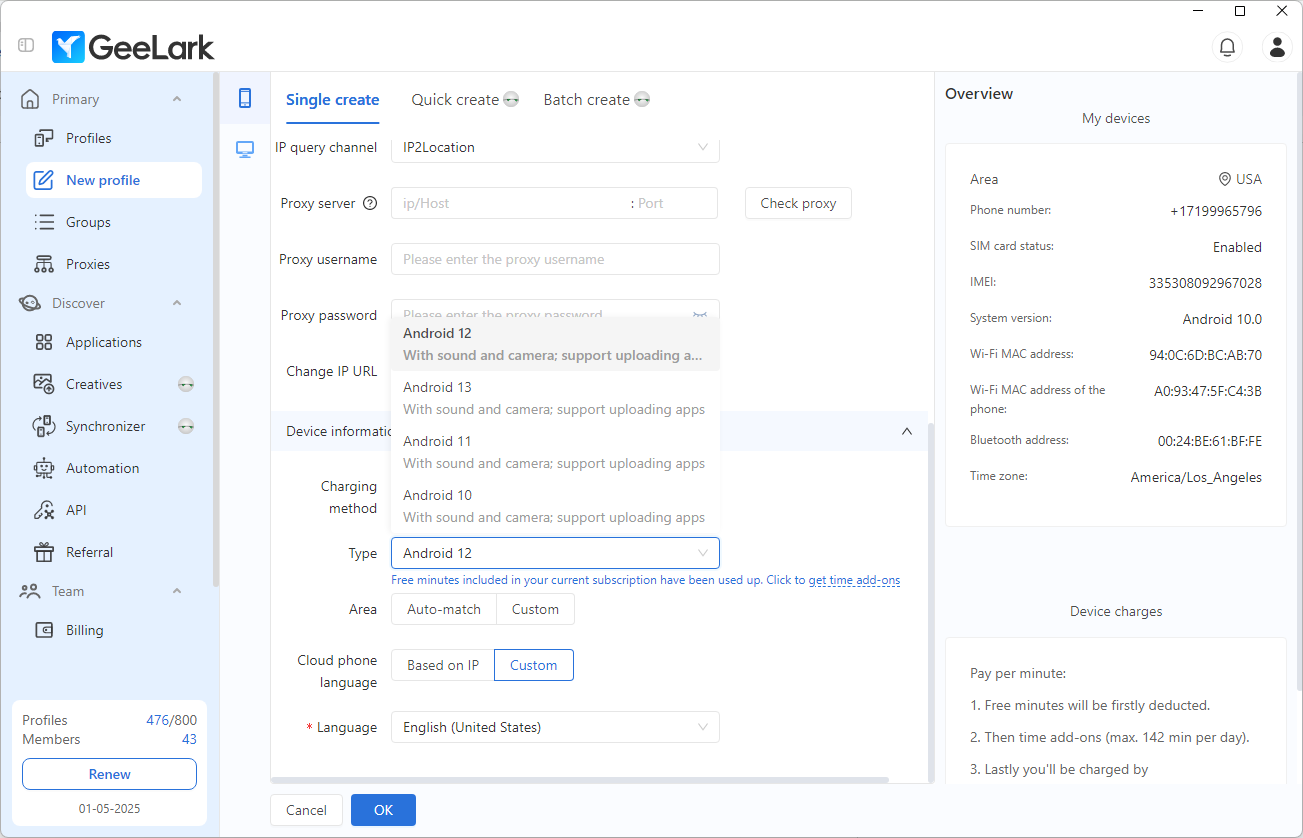Open New profile in the sidebar

[114, 180]
